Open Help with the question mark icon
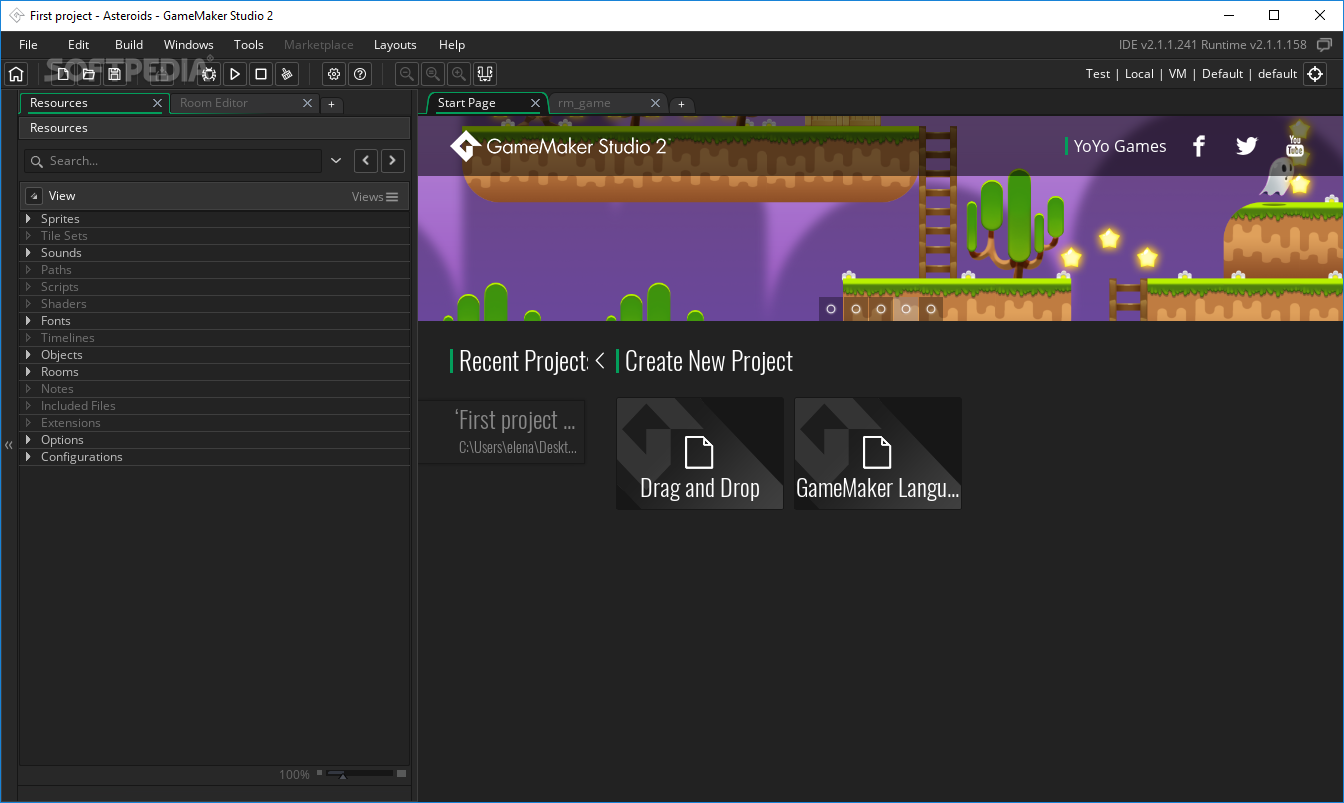The image size is (1344, 803). 360,74
